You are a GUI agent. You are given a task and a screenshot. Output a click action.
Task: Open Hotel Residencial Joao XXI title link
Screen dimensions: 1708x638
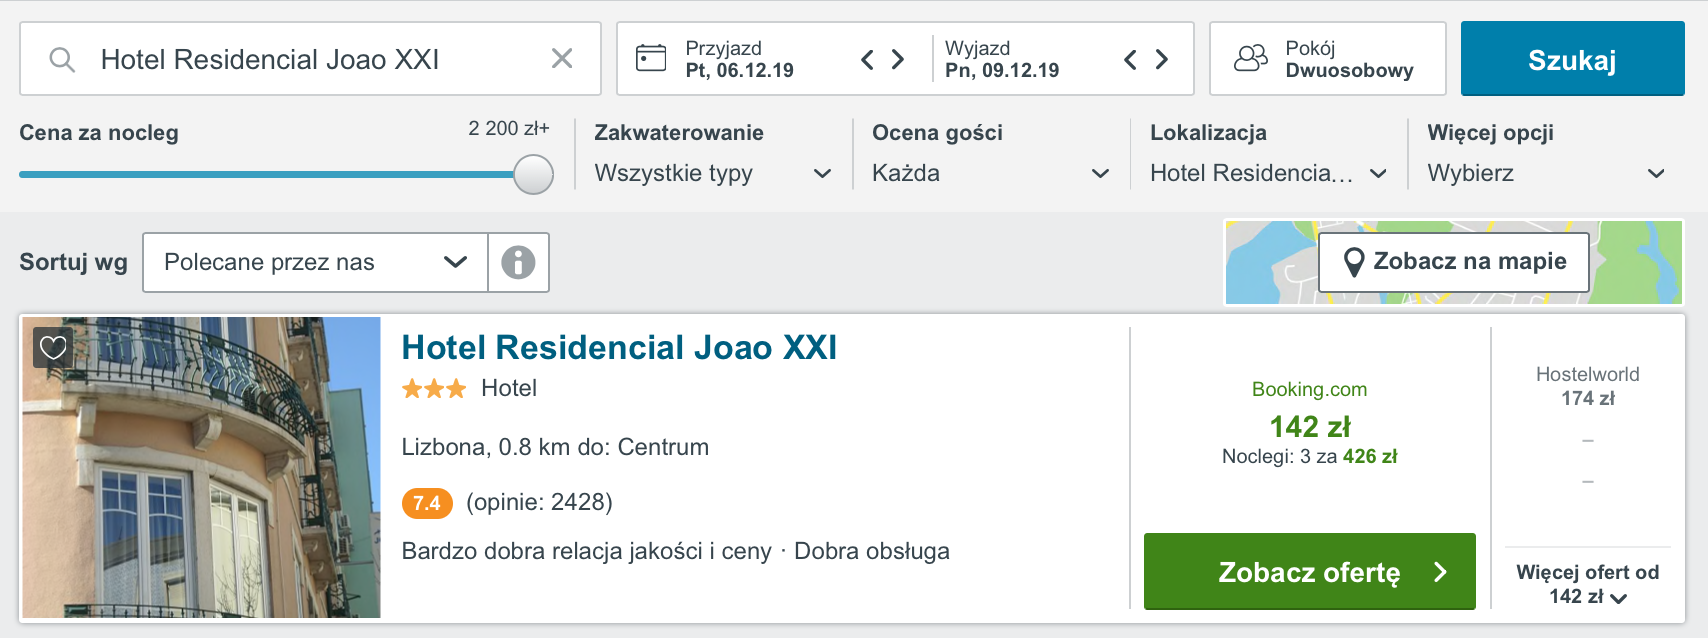click(619, 347)
